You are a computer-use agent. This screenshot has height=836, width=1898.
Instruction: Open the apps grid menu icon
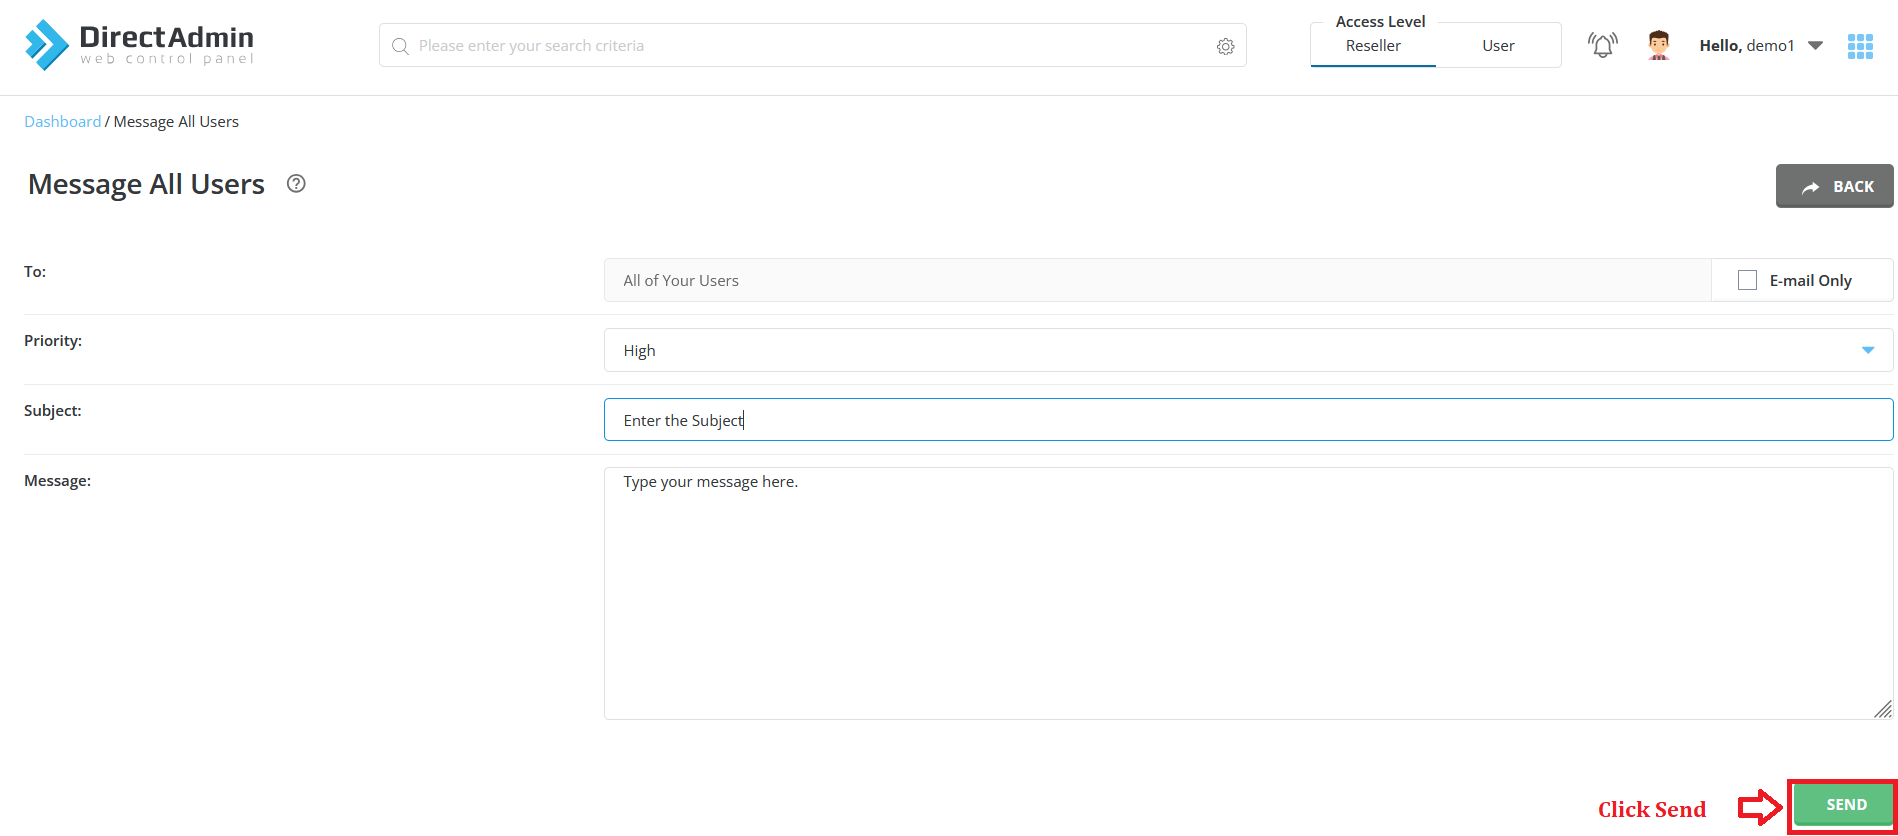coord(1860,46)
